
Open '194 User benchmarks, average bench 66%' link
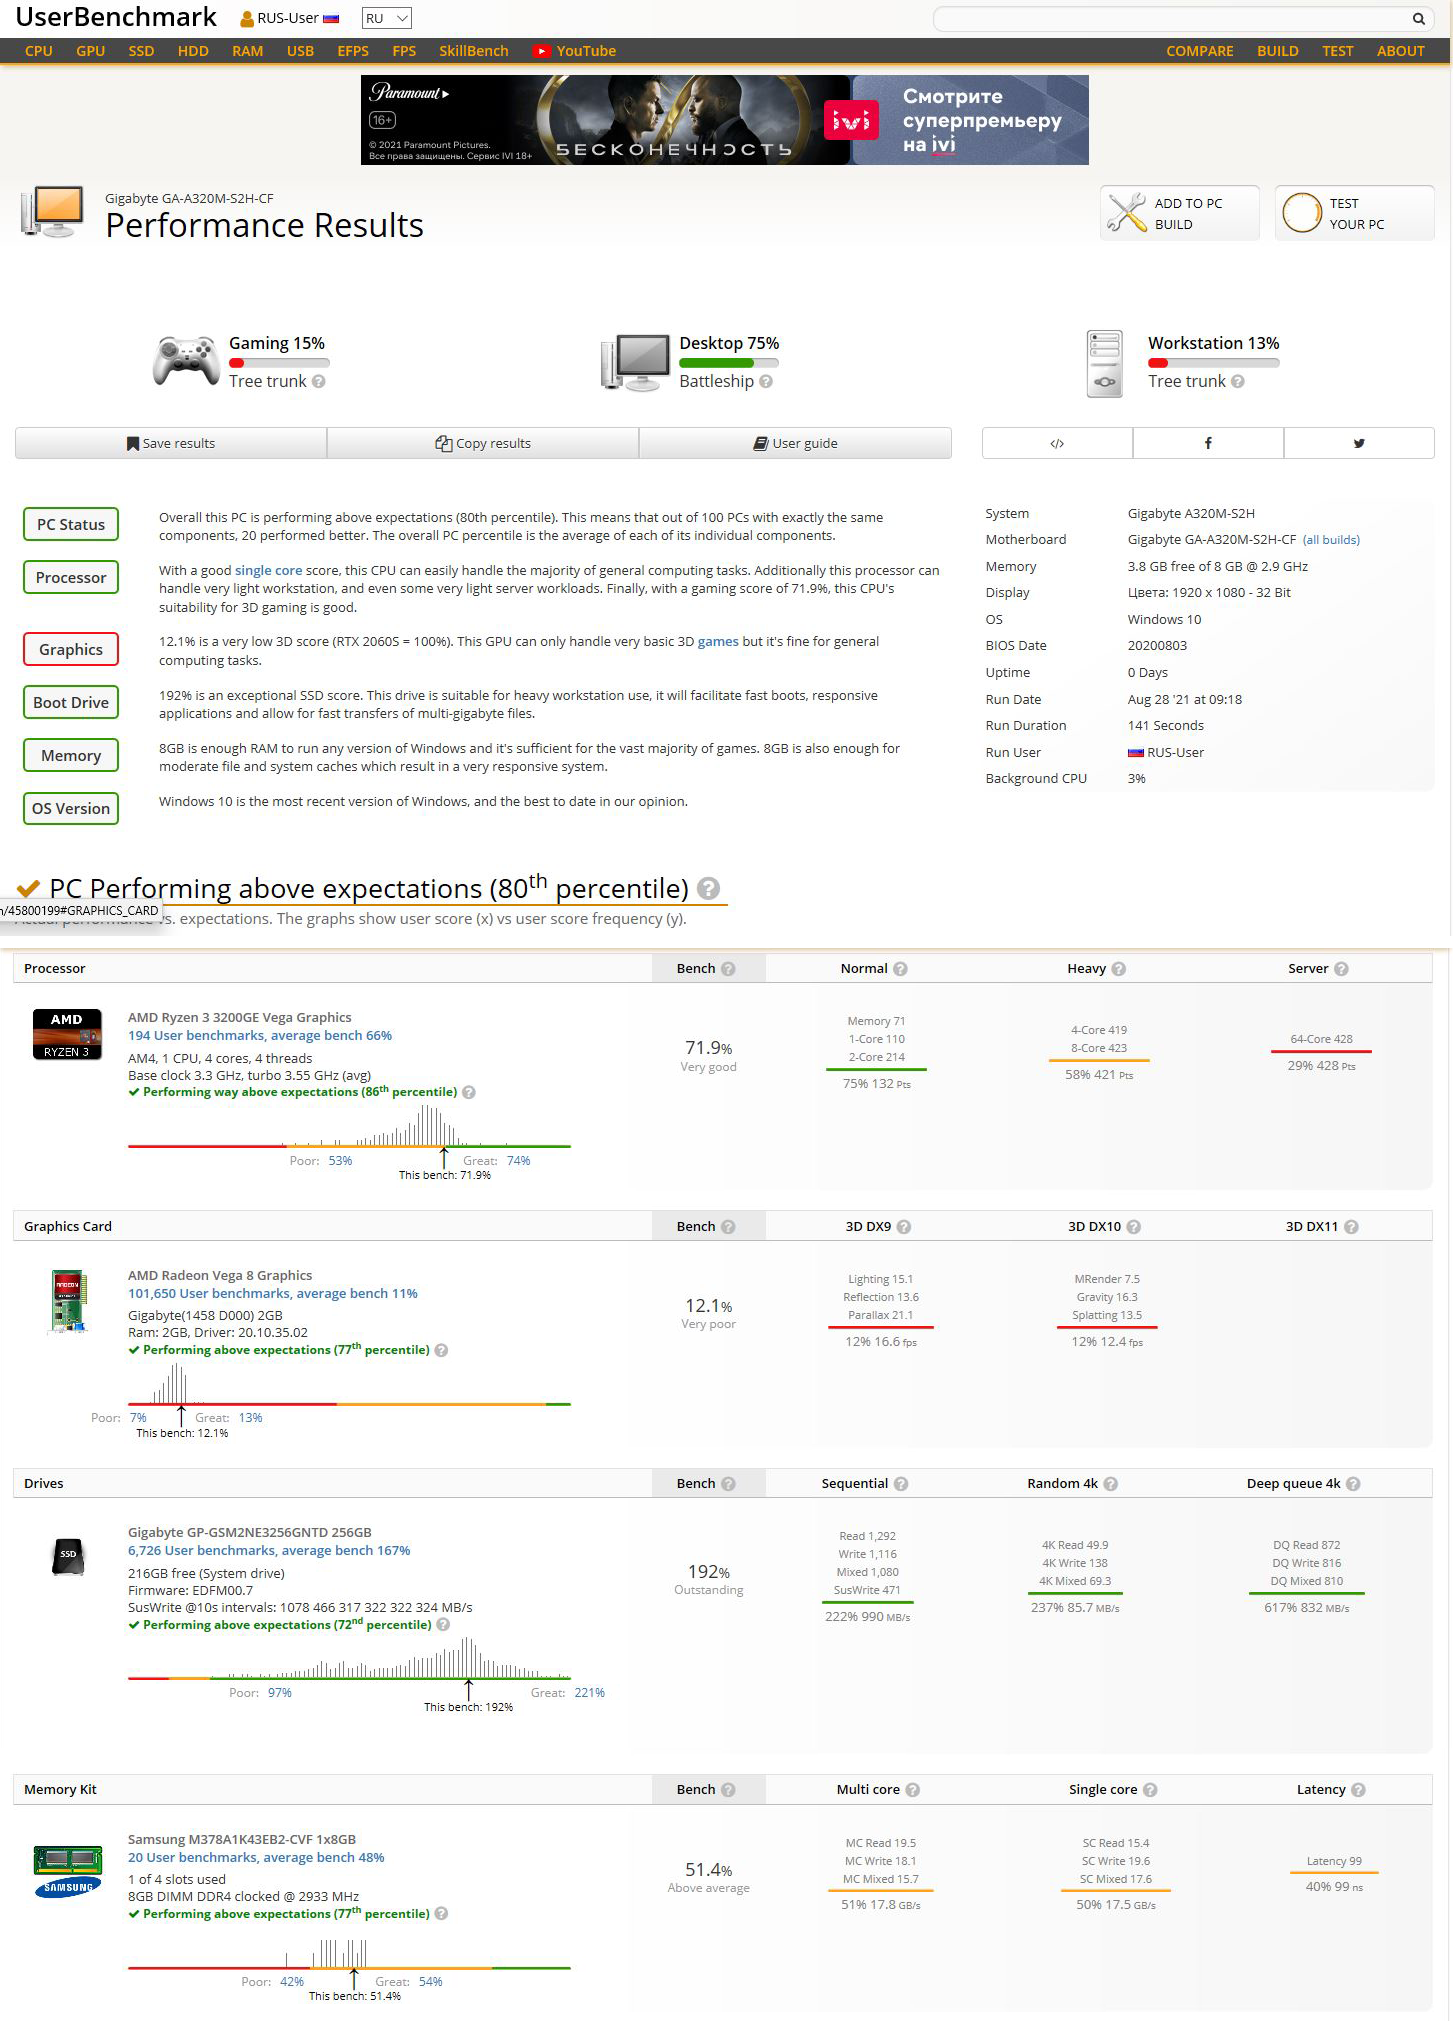260,1036
